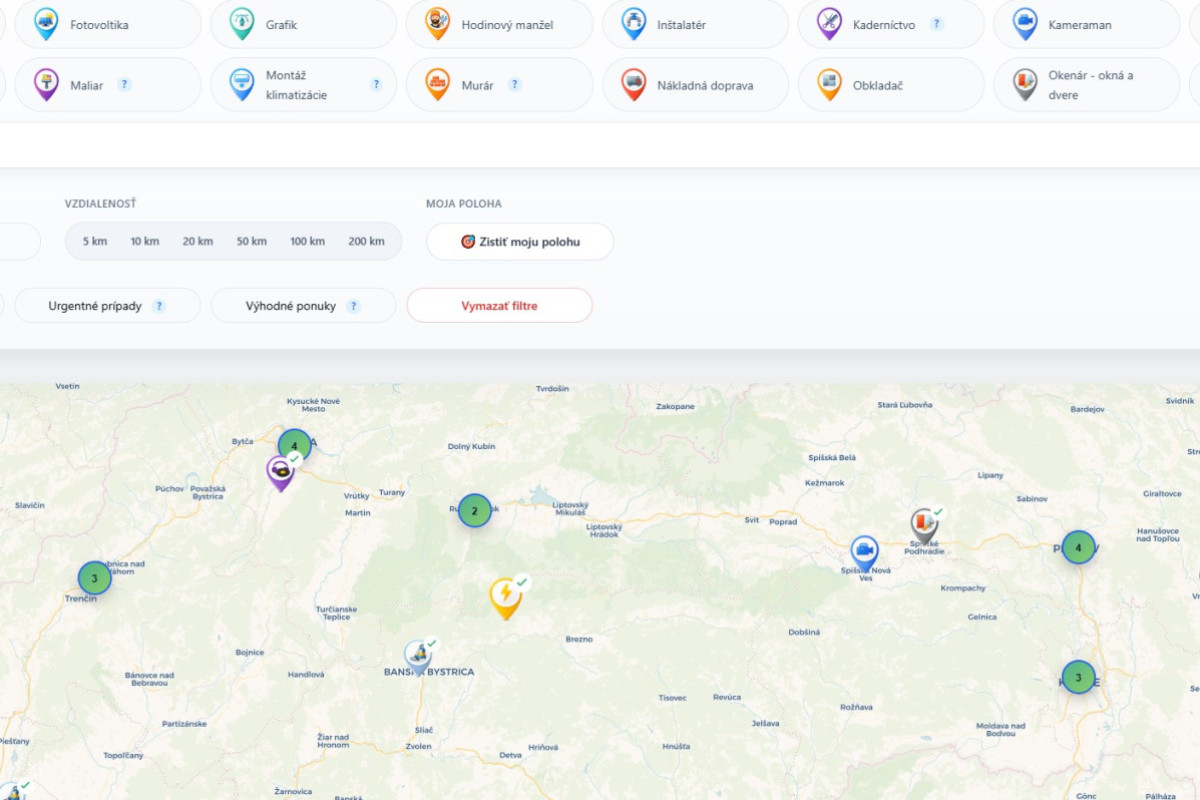
Task: Open the grey pin near Spišské Podhradie
Action: point(924,525)
